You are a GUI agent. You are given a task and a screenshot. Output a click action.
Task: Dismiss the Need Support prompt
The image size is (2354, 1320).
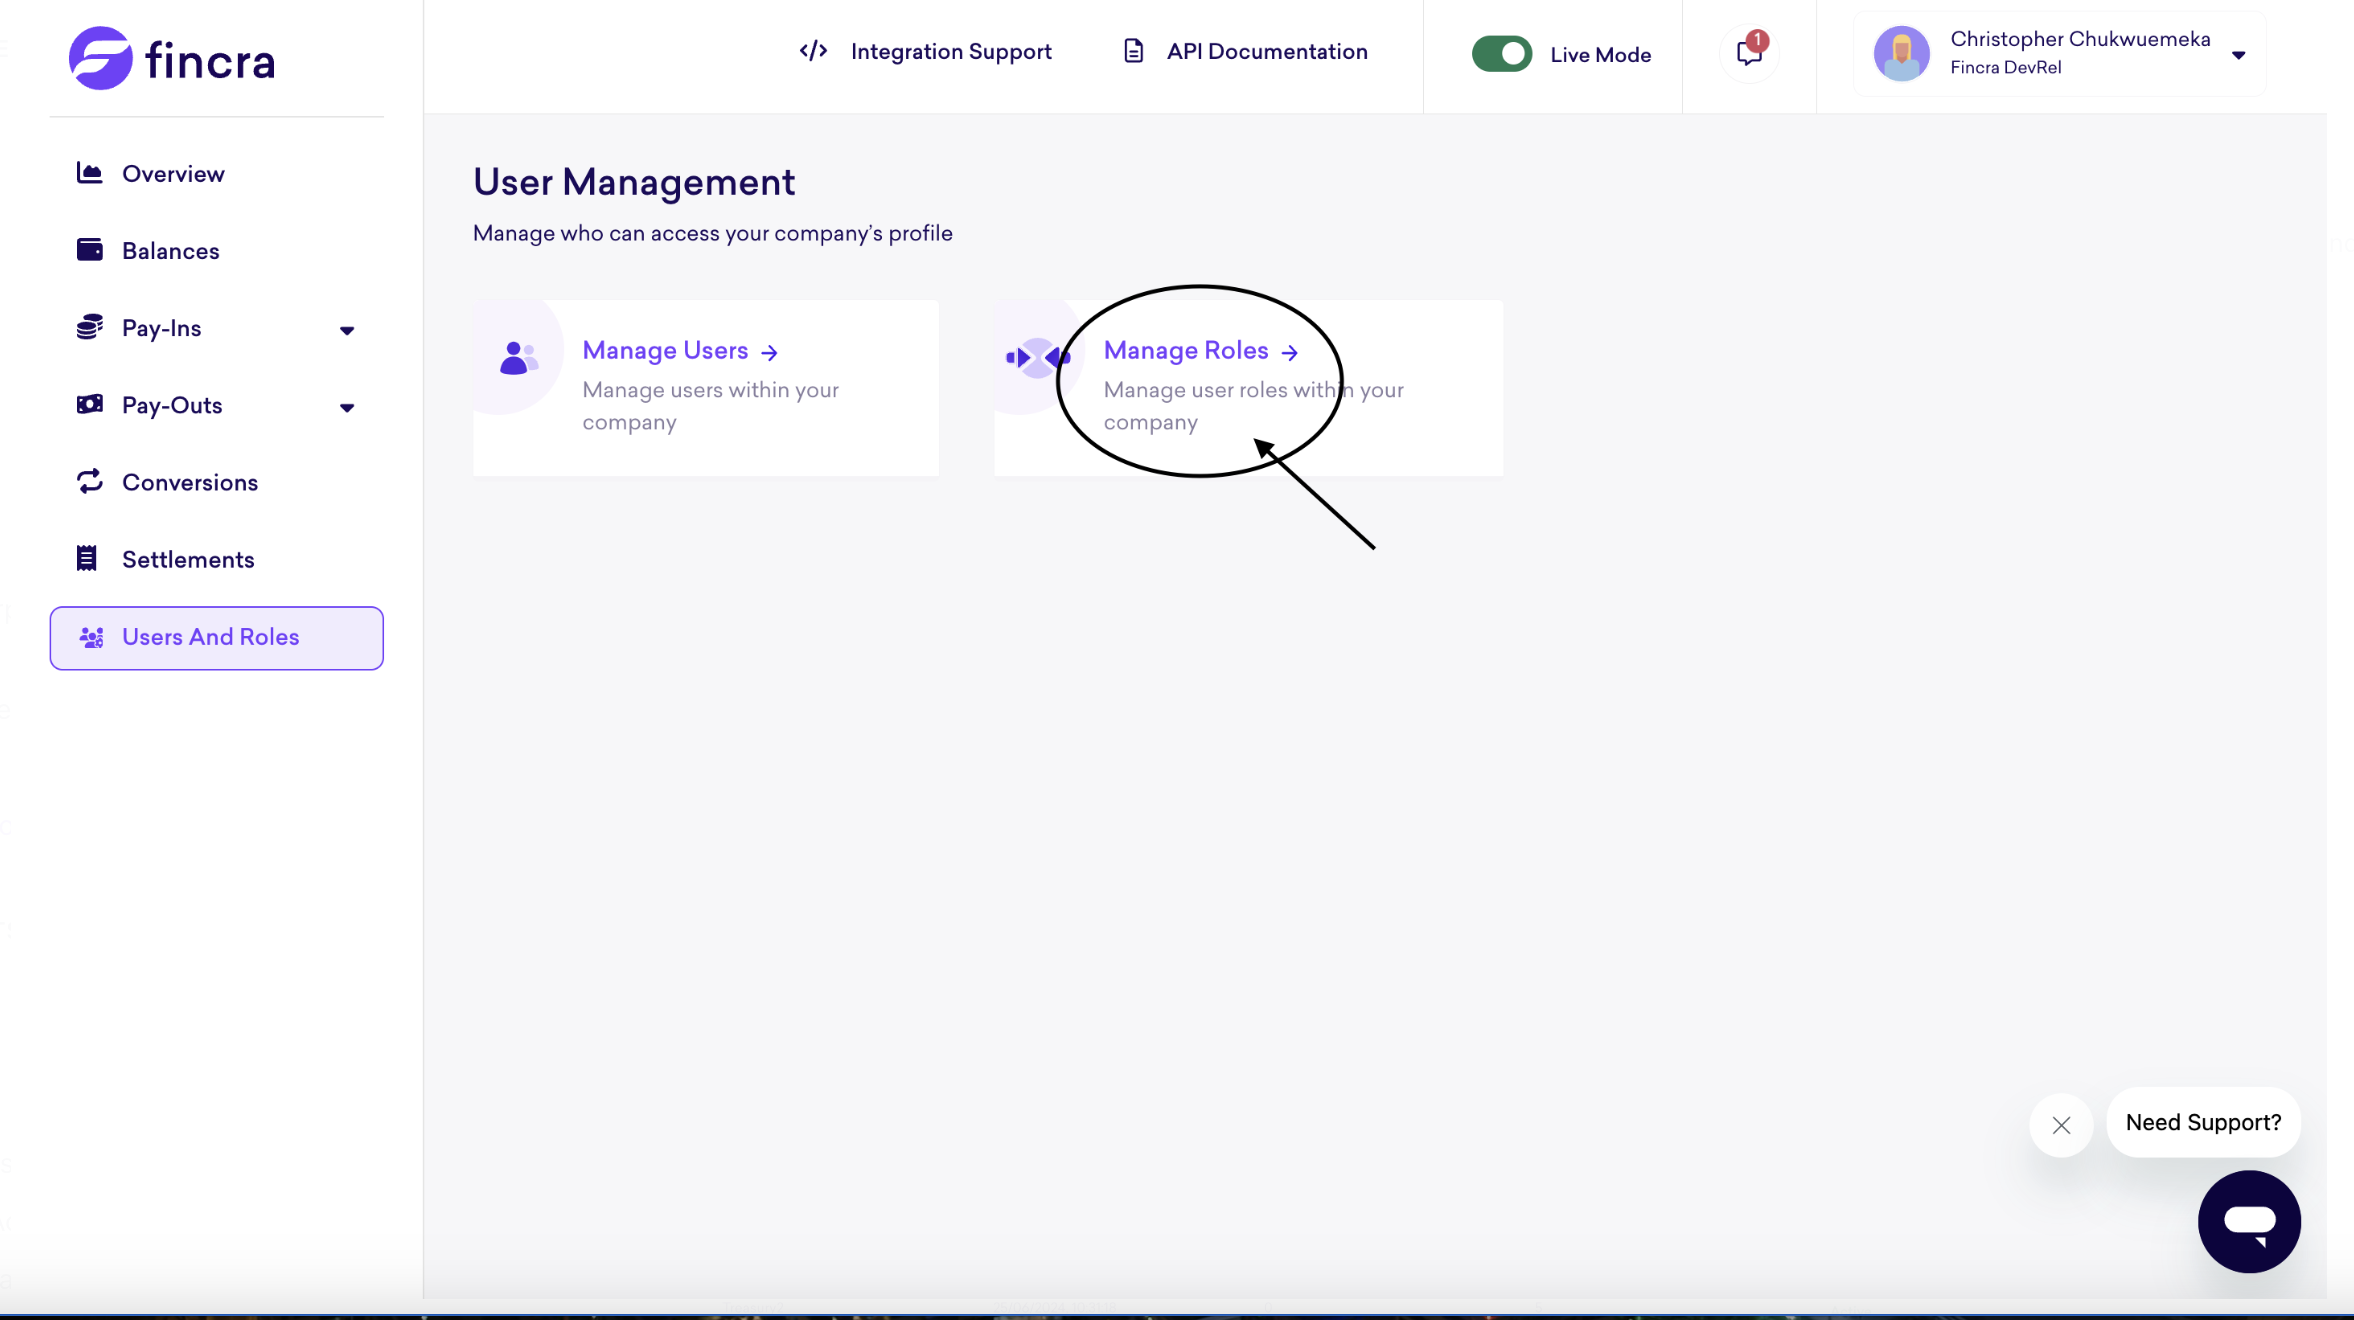2061,1125
